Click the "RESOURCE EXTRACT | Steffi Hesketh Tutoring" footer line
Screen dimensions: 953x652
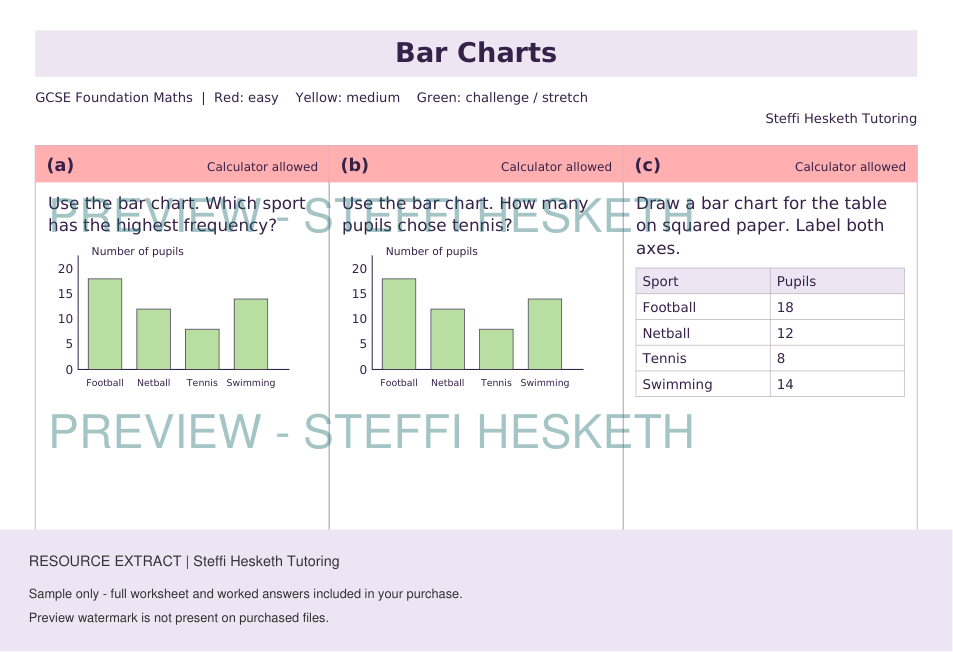click(x=184, y=561)
